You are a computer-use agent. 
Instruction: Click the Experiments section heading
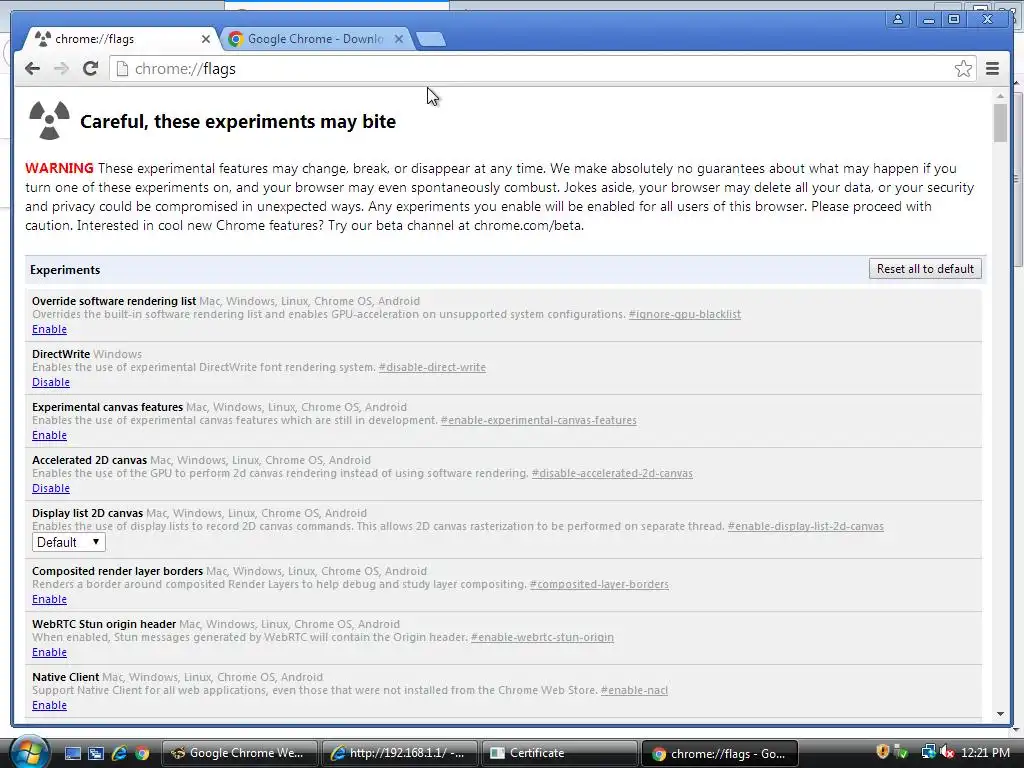coord(65,270)
